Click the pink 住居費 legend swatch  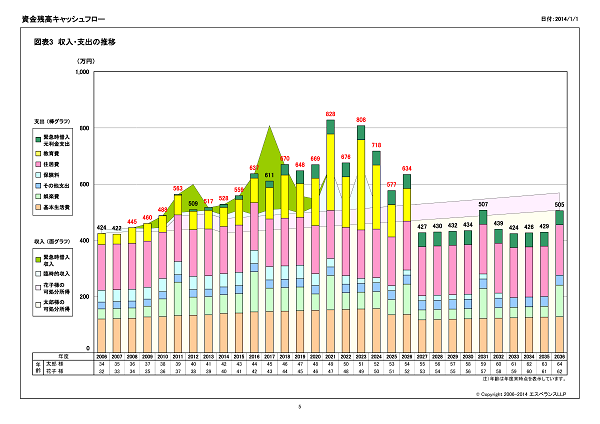click(x=38, y=164)
